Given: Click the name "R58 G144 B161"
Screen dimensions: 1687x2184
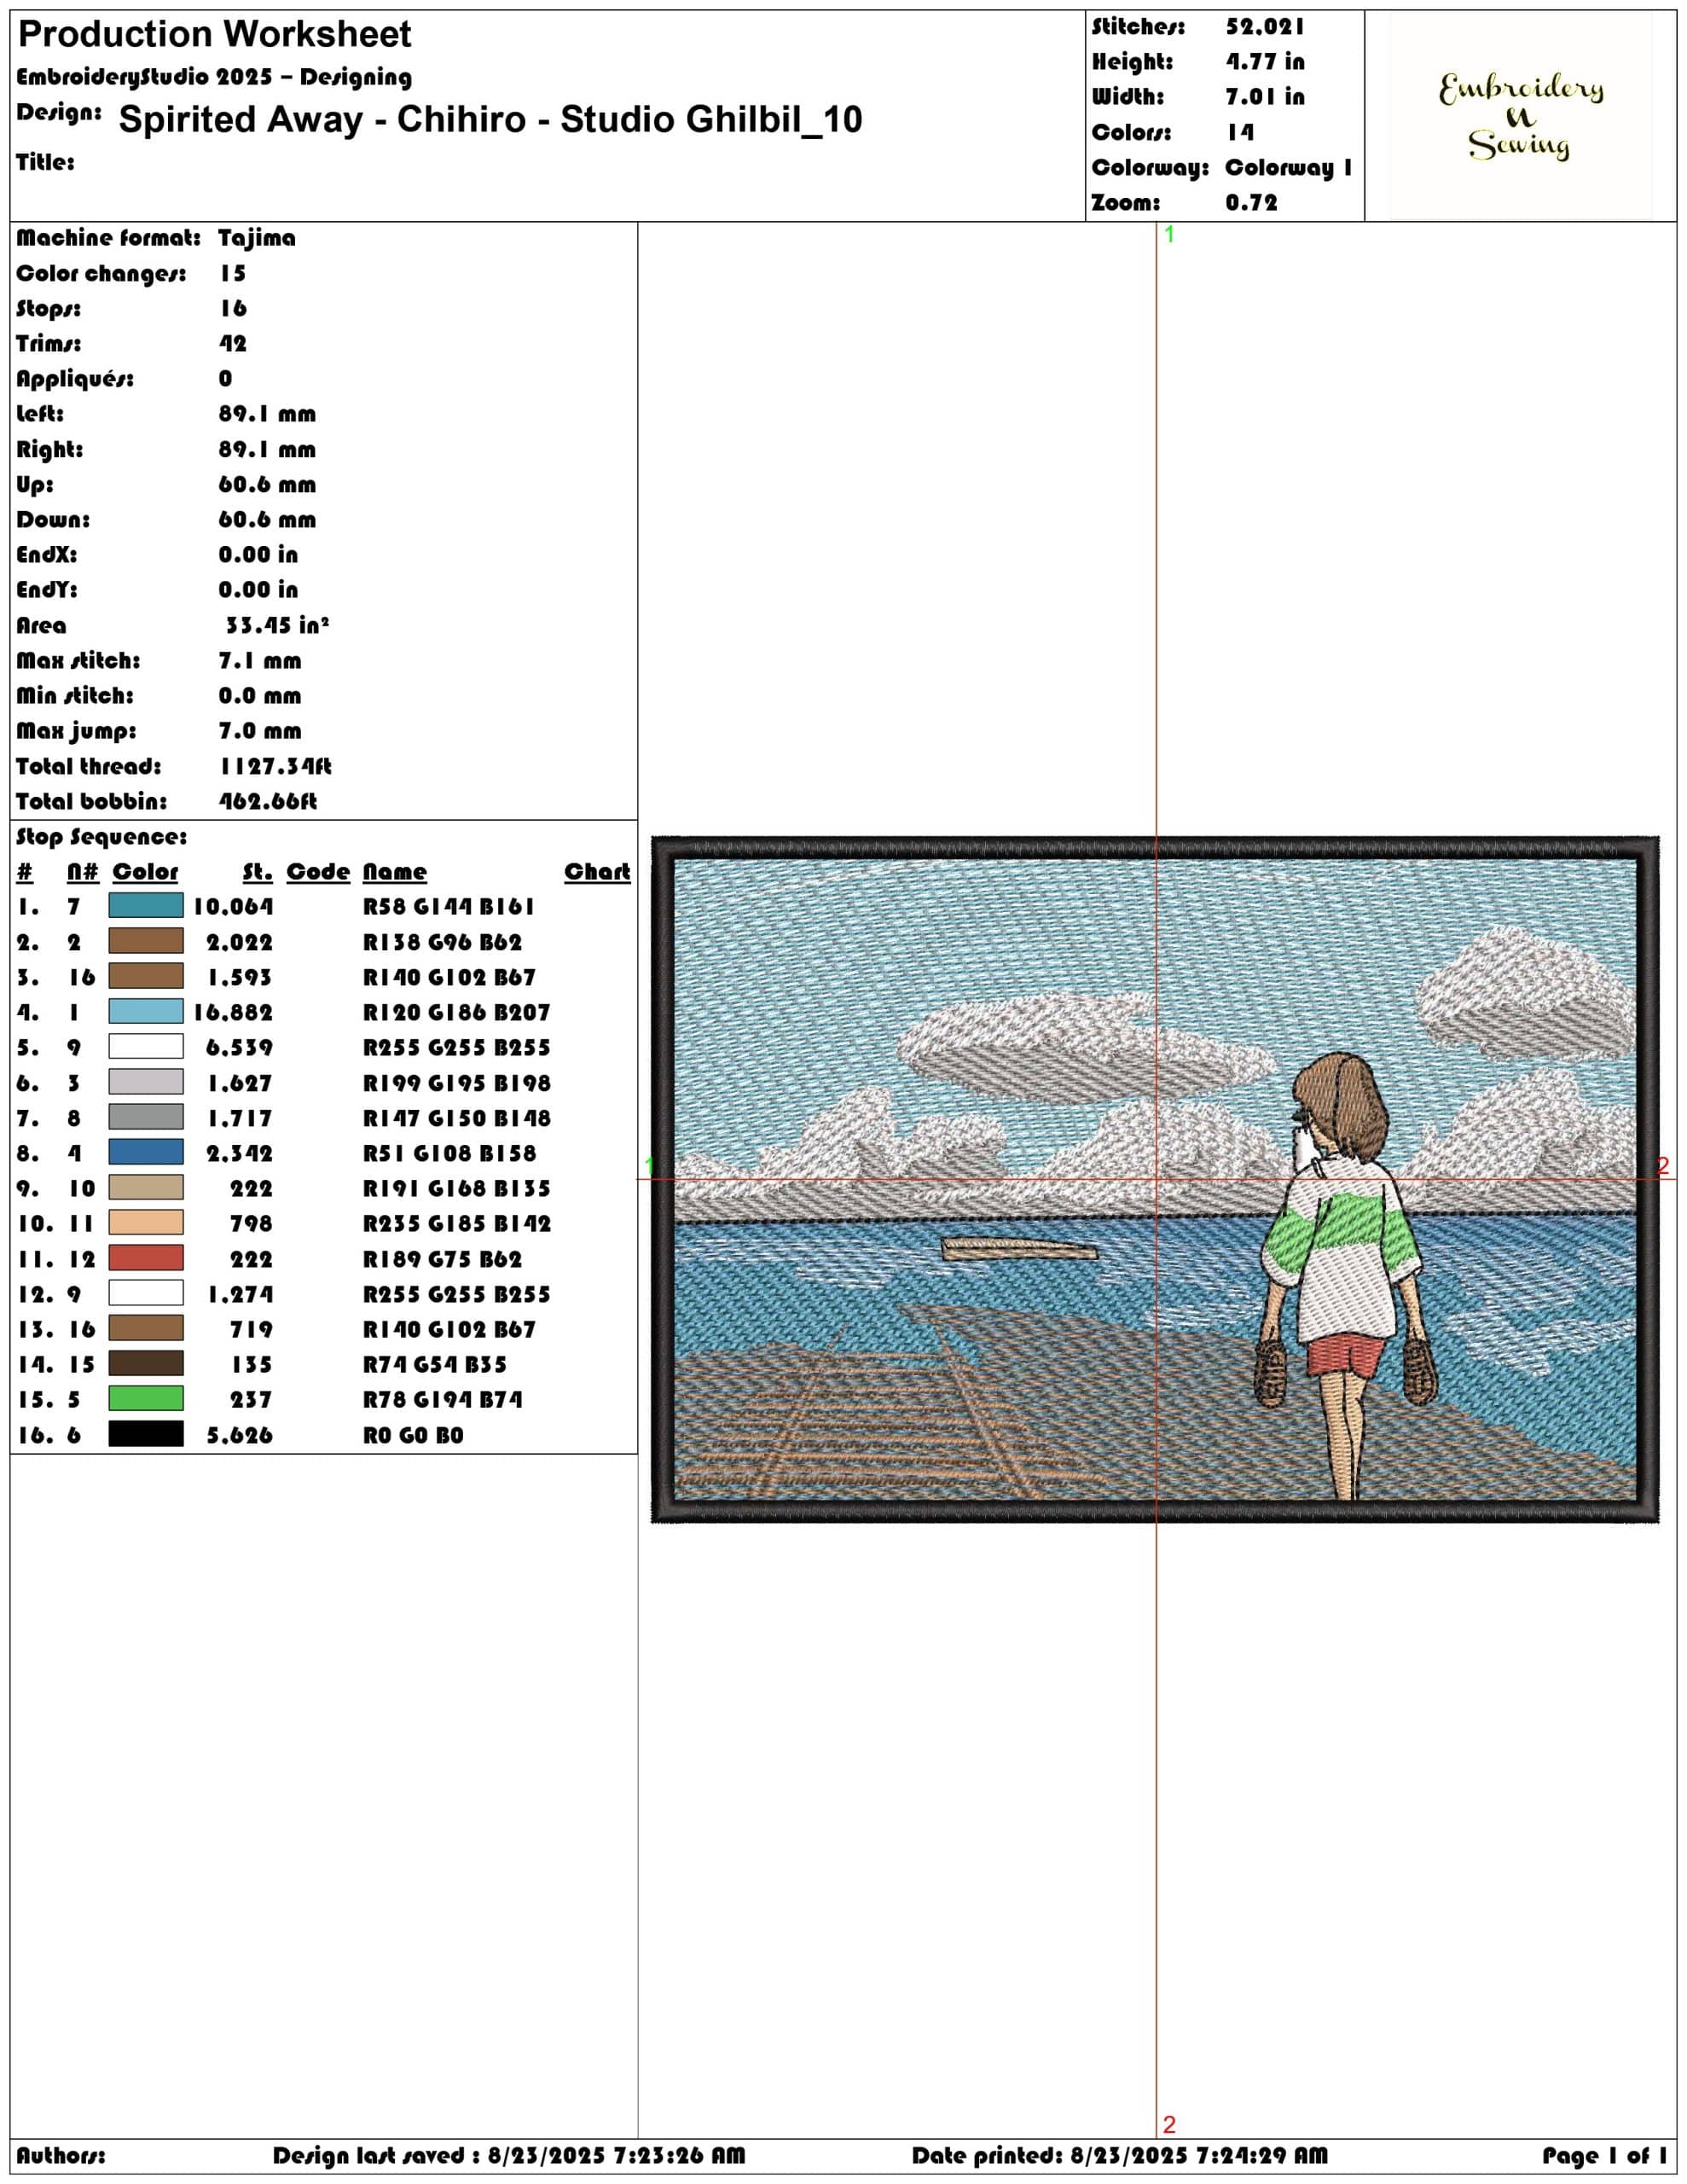Looking at the screenshot, I should coord(449,907).
